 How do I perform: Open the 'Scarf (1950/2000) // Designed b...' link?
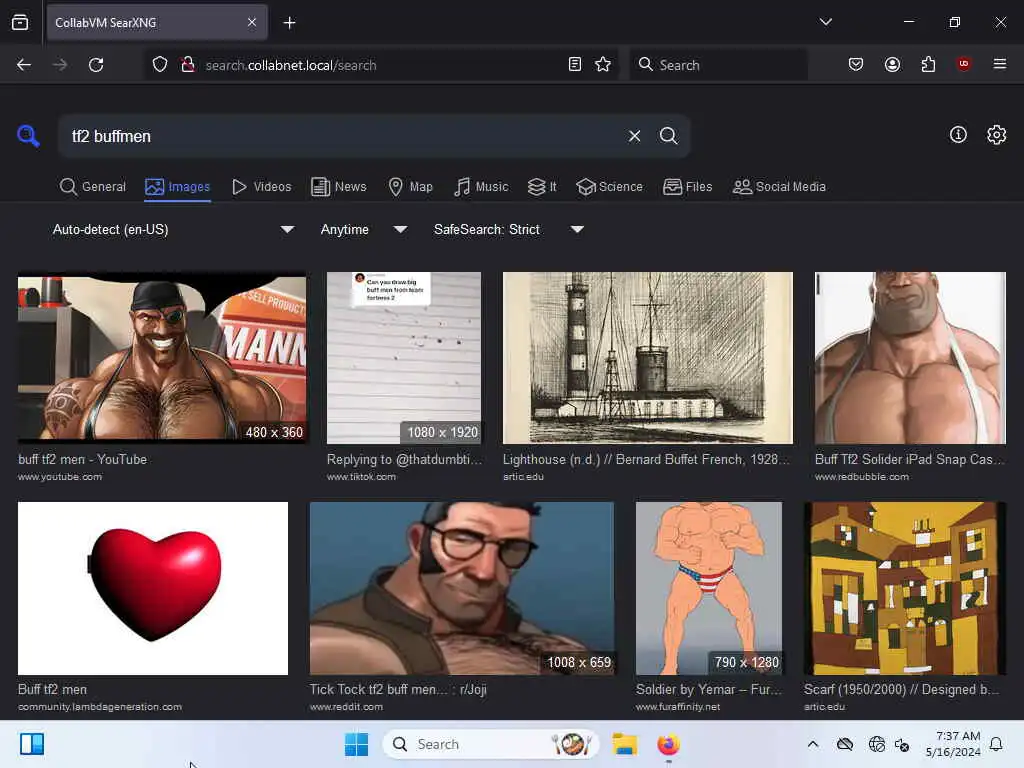point(901,689)
